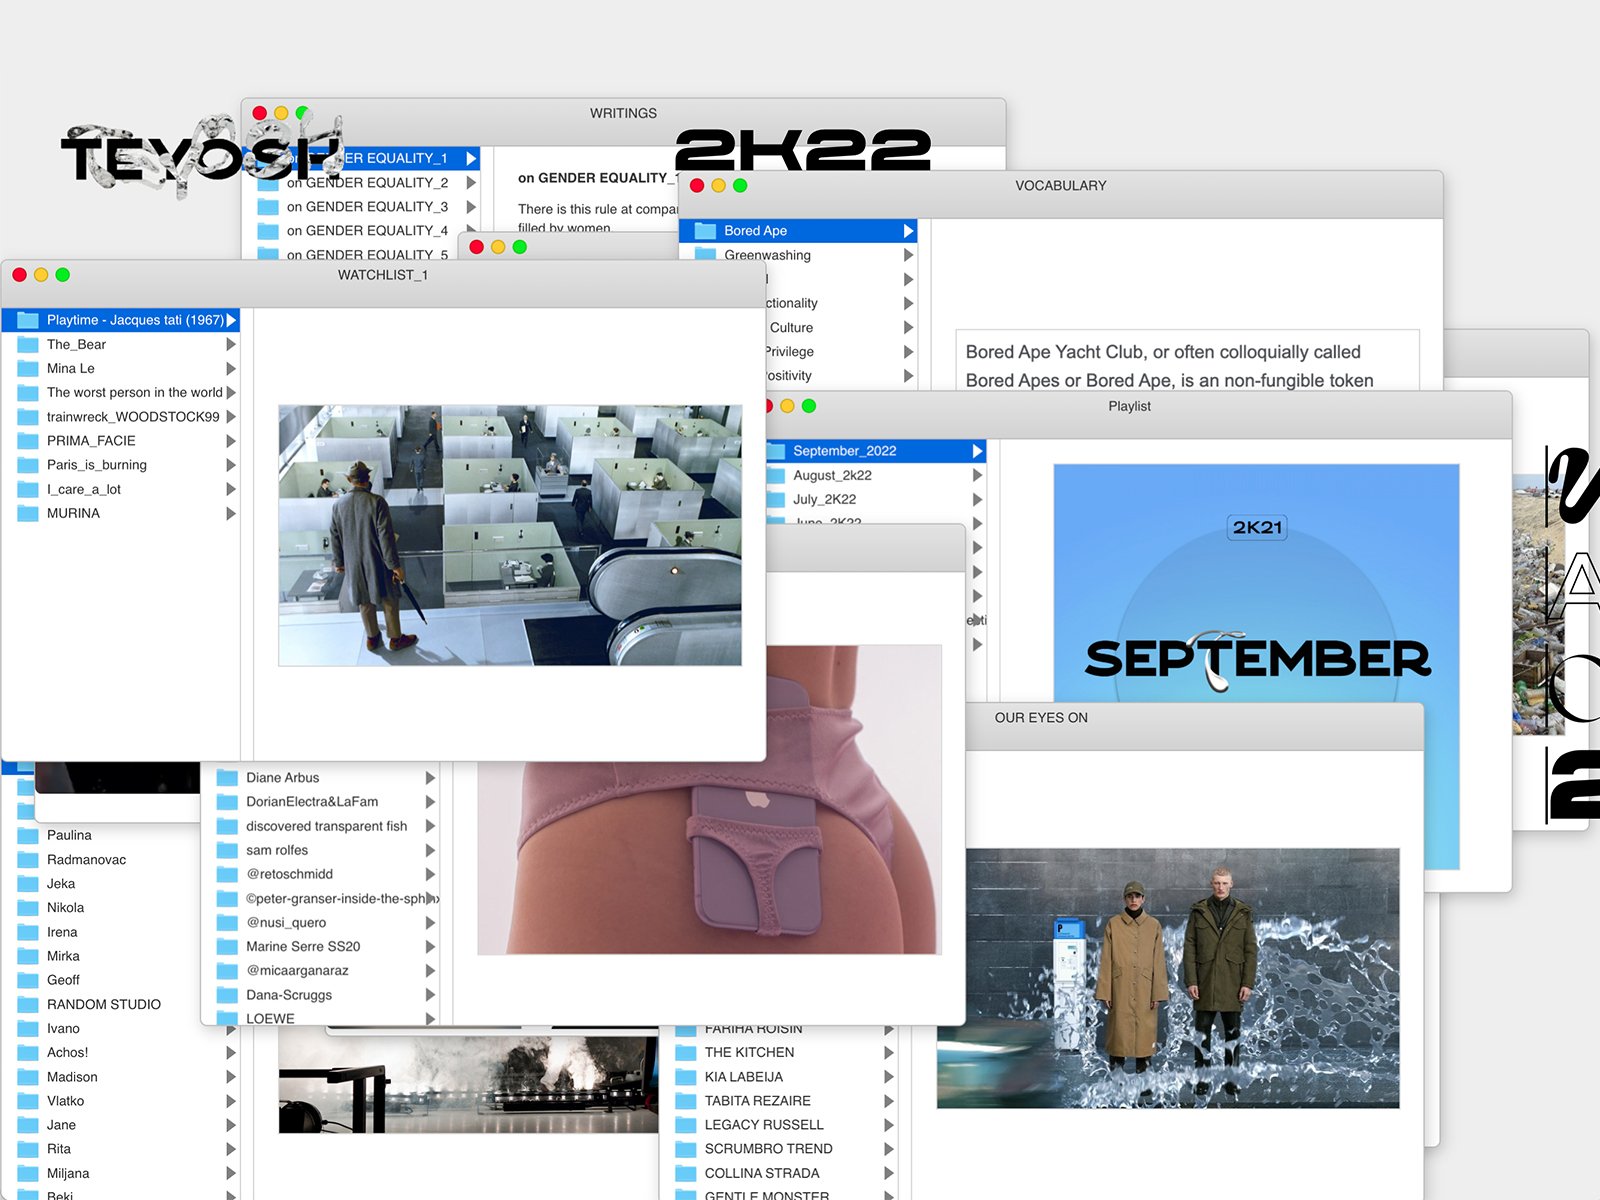The image size is (1600, 1200).
Task: Select the Nikola folder icon
Action: coord(28,908)
